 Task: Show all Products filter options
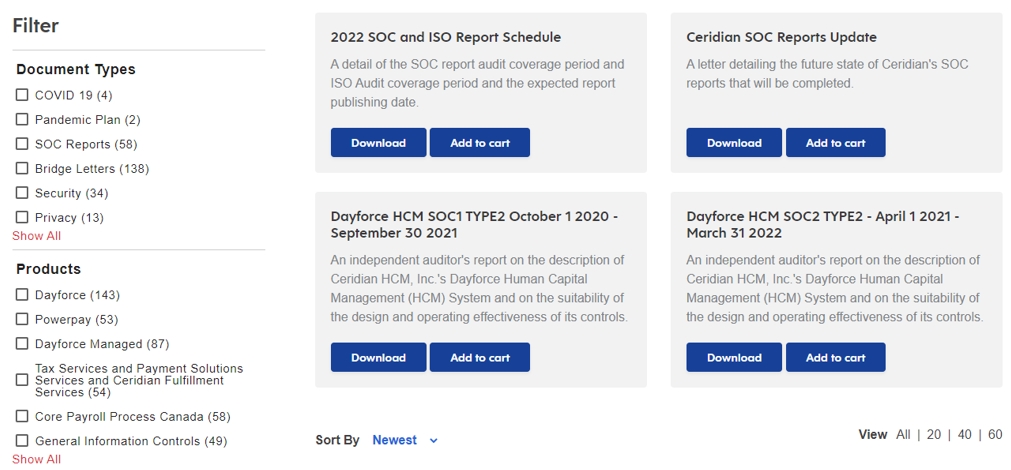36,459
